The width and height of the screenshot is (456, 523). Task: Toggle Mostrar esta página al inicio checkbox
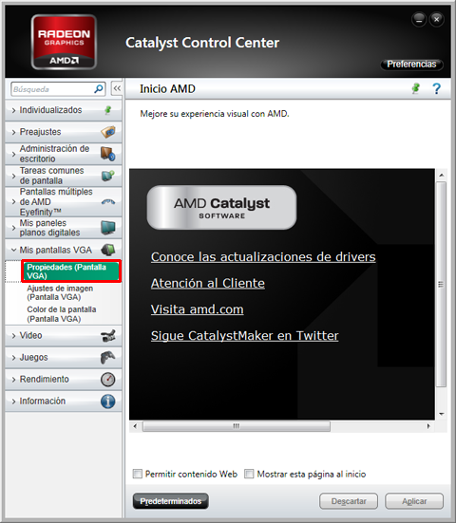[x=249, y=474]
